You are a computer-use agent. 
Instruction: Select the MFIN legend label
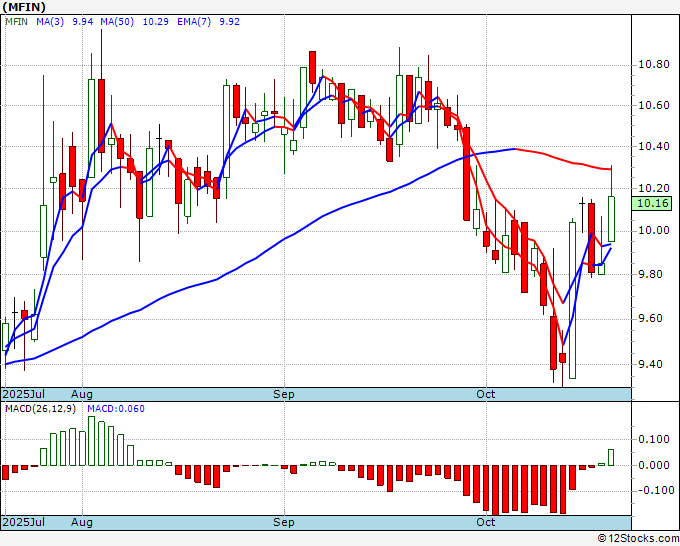[x=16, y=22]
